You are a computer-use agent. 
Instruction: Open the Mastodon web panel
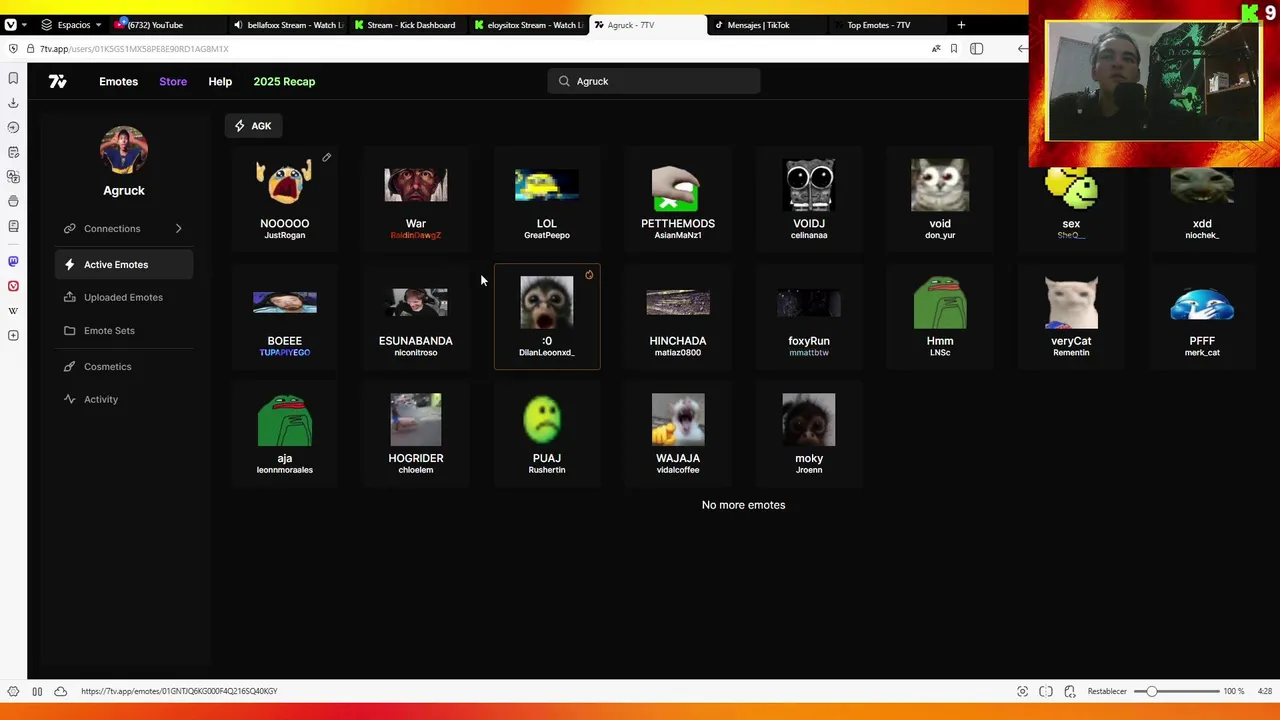pos(13,261)
